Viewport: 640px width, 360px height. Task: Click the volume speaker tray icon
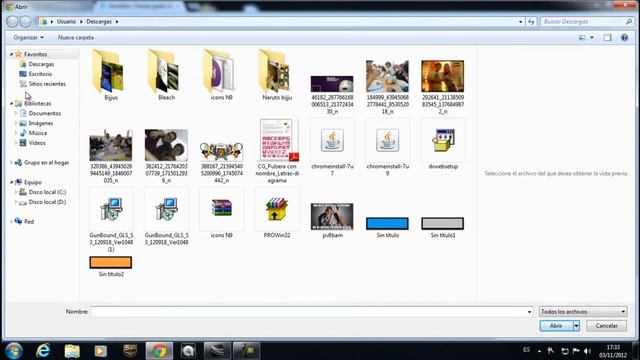coord(587,351)
